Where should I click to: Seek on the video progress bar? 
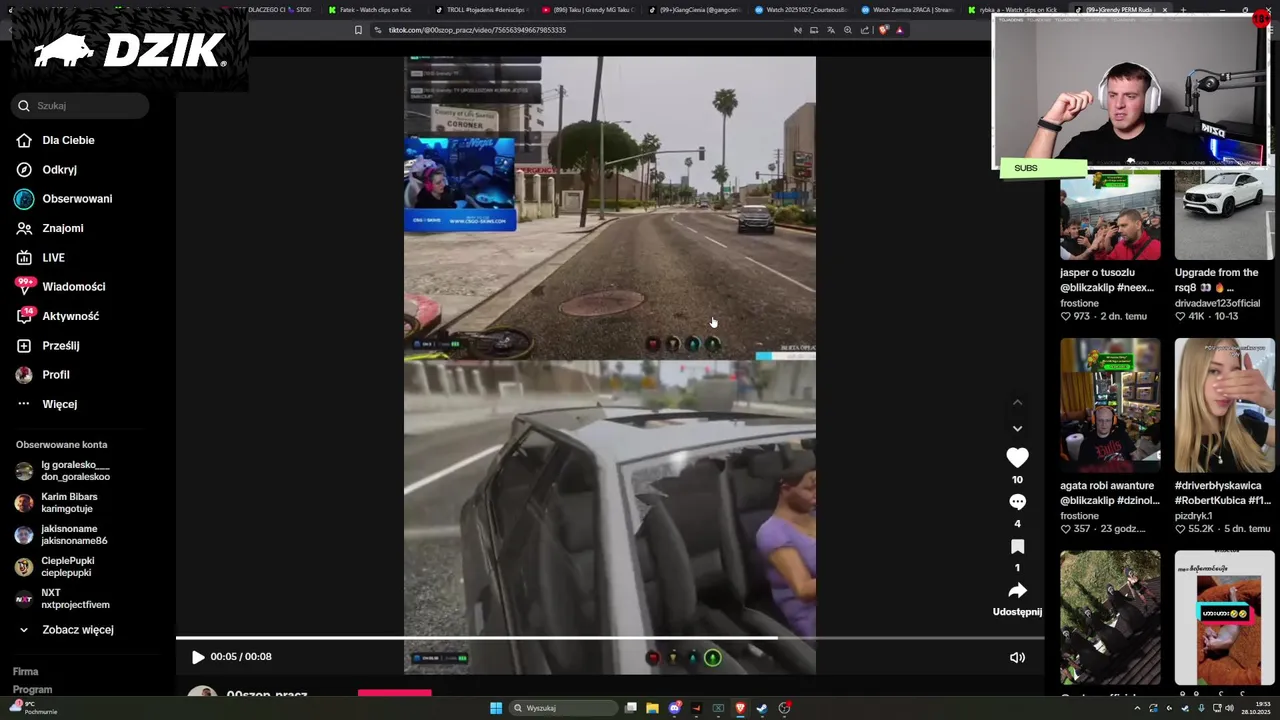tap(610, 637)
